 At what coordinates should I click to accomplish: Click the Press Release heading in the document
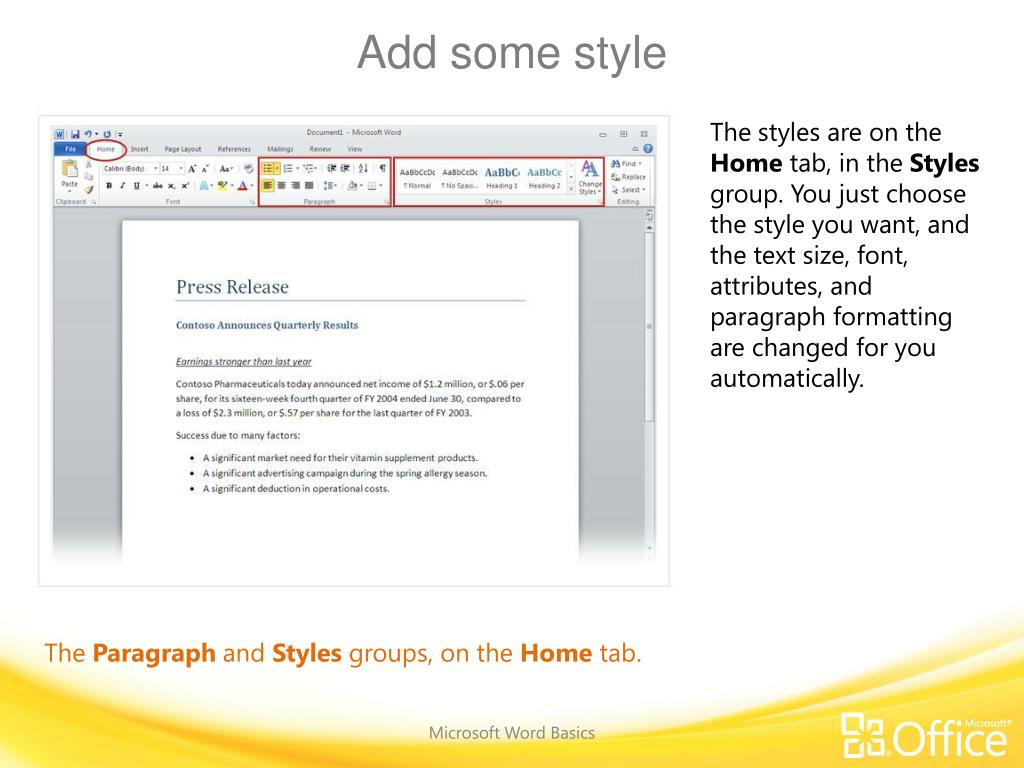pos(232,287)
